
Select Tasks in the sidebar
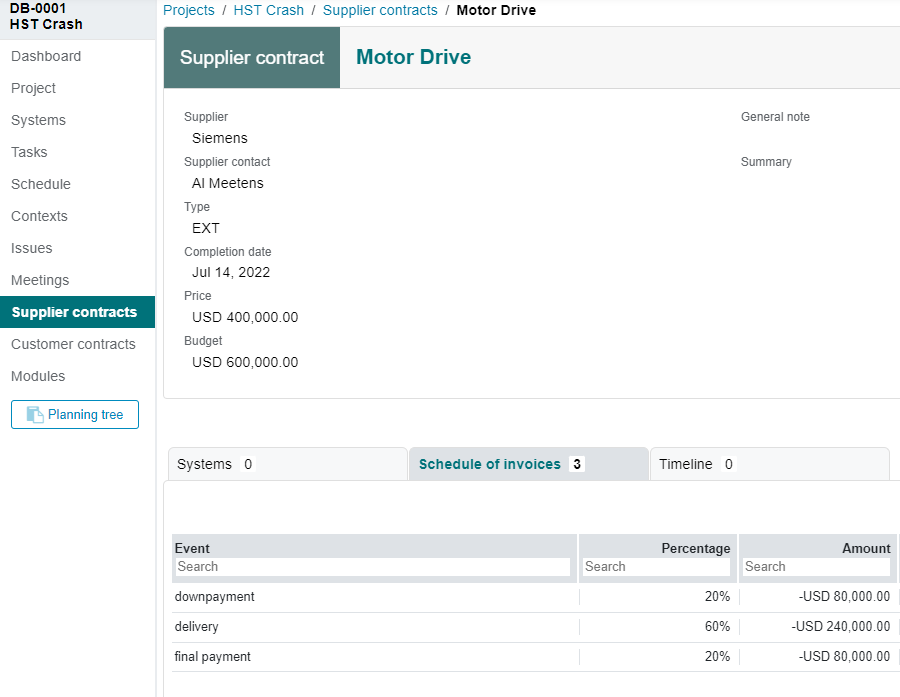pyautogui.click(x=29, y=152)
